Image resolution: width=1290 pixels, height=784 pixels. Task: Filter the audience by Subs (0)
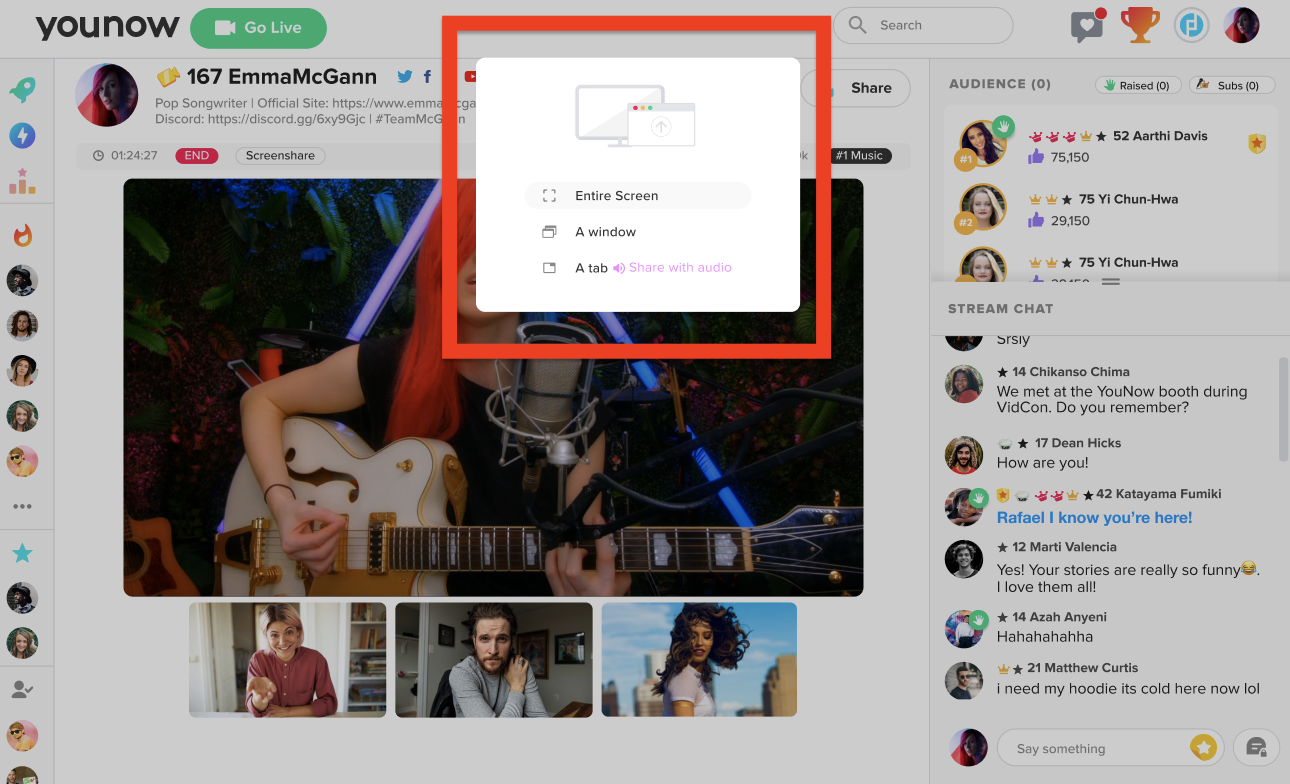click(x=1231, y=86)
